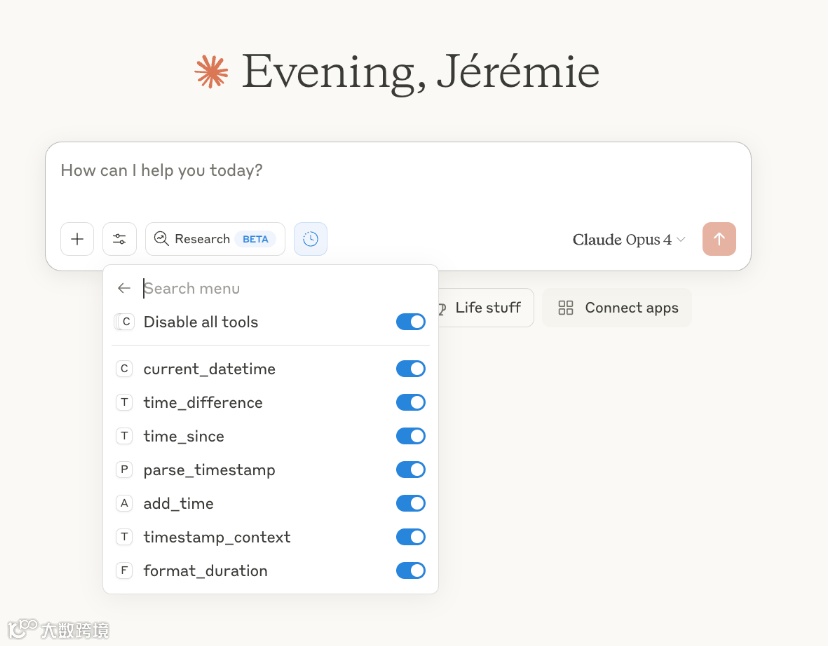Open the Claude Opus 4 model selector
This screenshot has width=833, height=646.
click(x=628, y=240)
